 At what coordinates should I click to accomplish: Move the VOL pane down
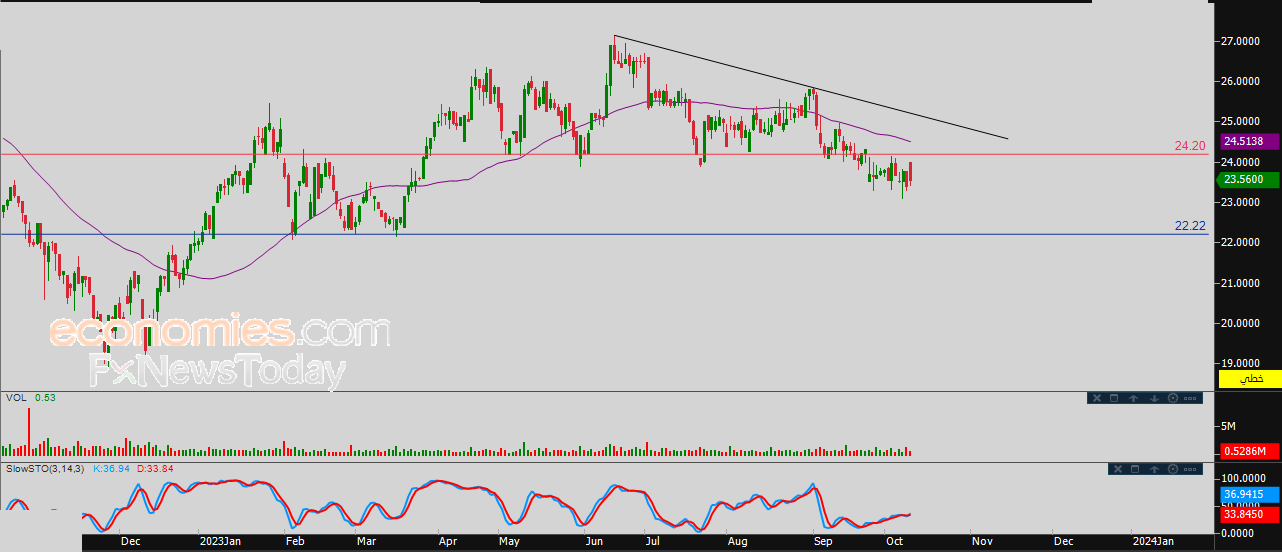pyautogui.click(x=1155, y=398)
